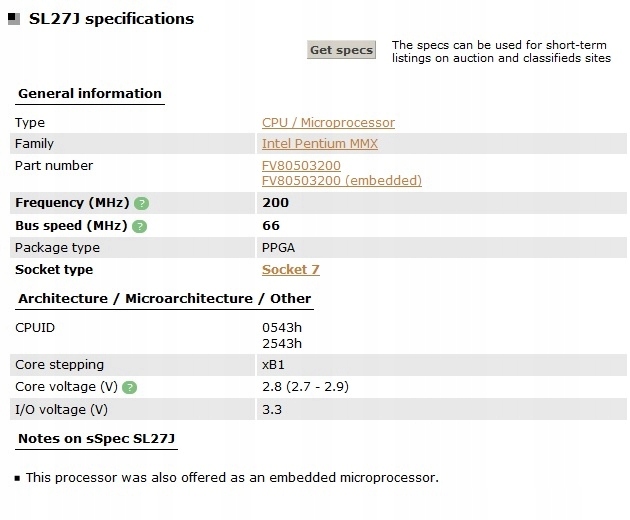630x520 pixels.
Task: Click the square icon before SL27J specifications title
Action: [x=11, y=20]
